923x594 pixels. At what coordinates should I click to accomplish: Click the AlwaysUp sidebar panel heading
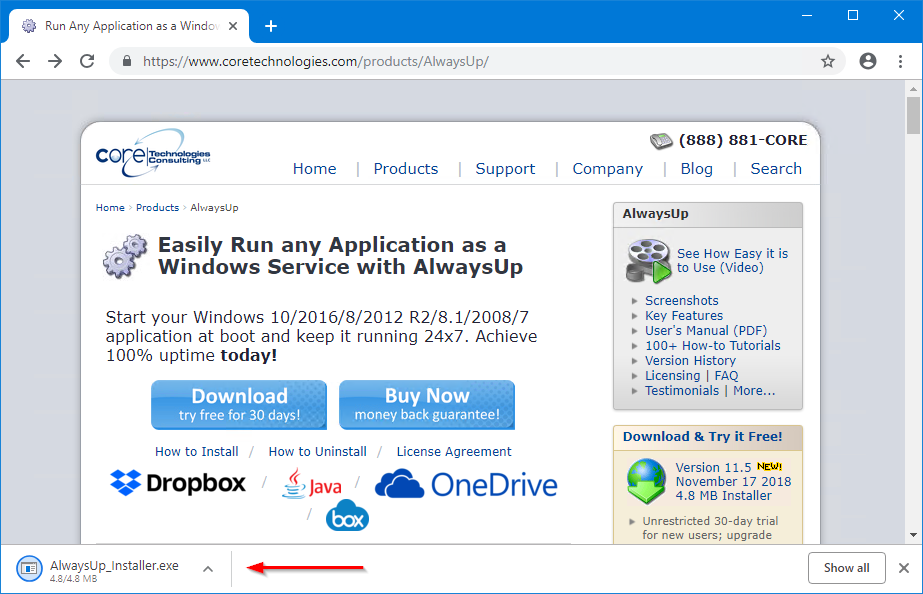tap(655, 214)
